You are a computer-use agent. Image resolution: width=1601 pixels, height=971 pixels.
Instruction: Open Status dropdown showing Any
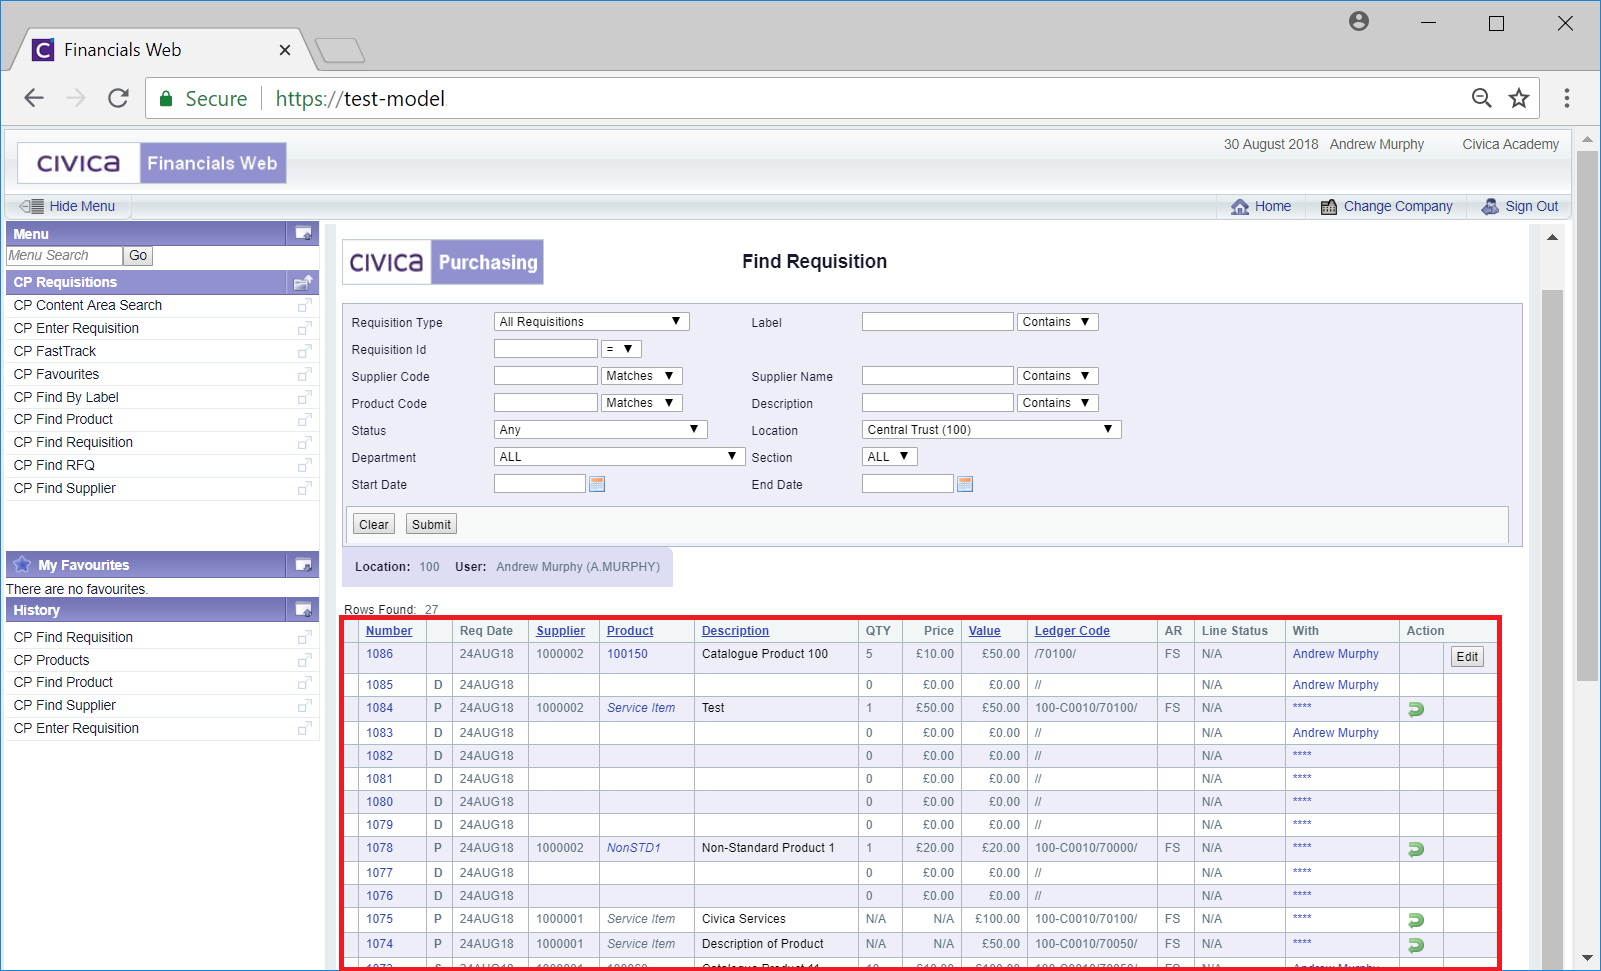600,429
